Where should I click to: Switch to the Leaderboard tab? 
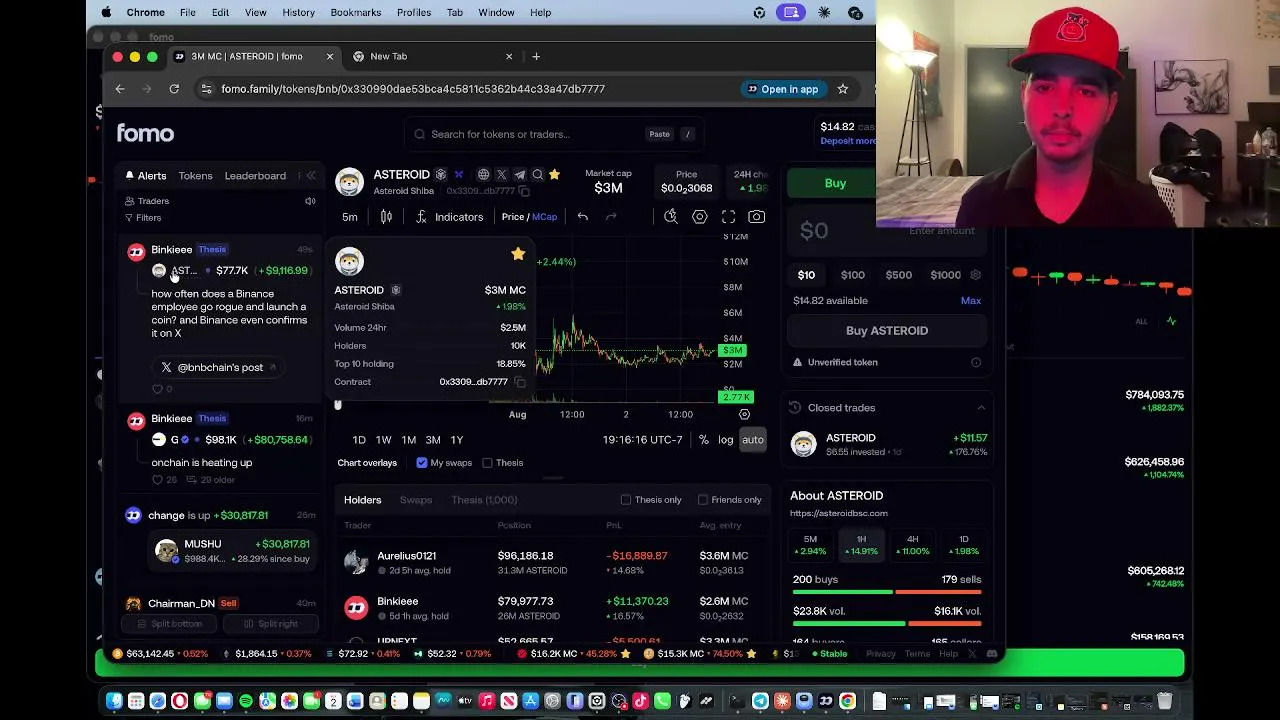(x=255, y=176)
